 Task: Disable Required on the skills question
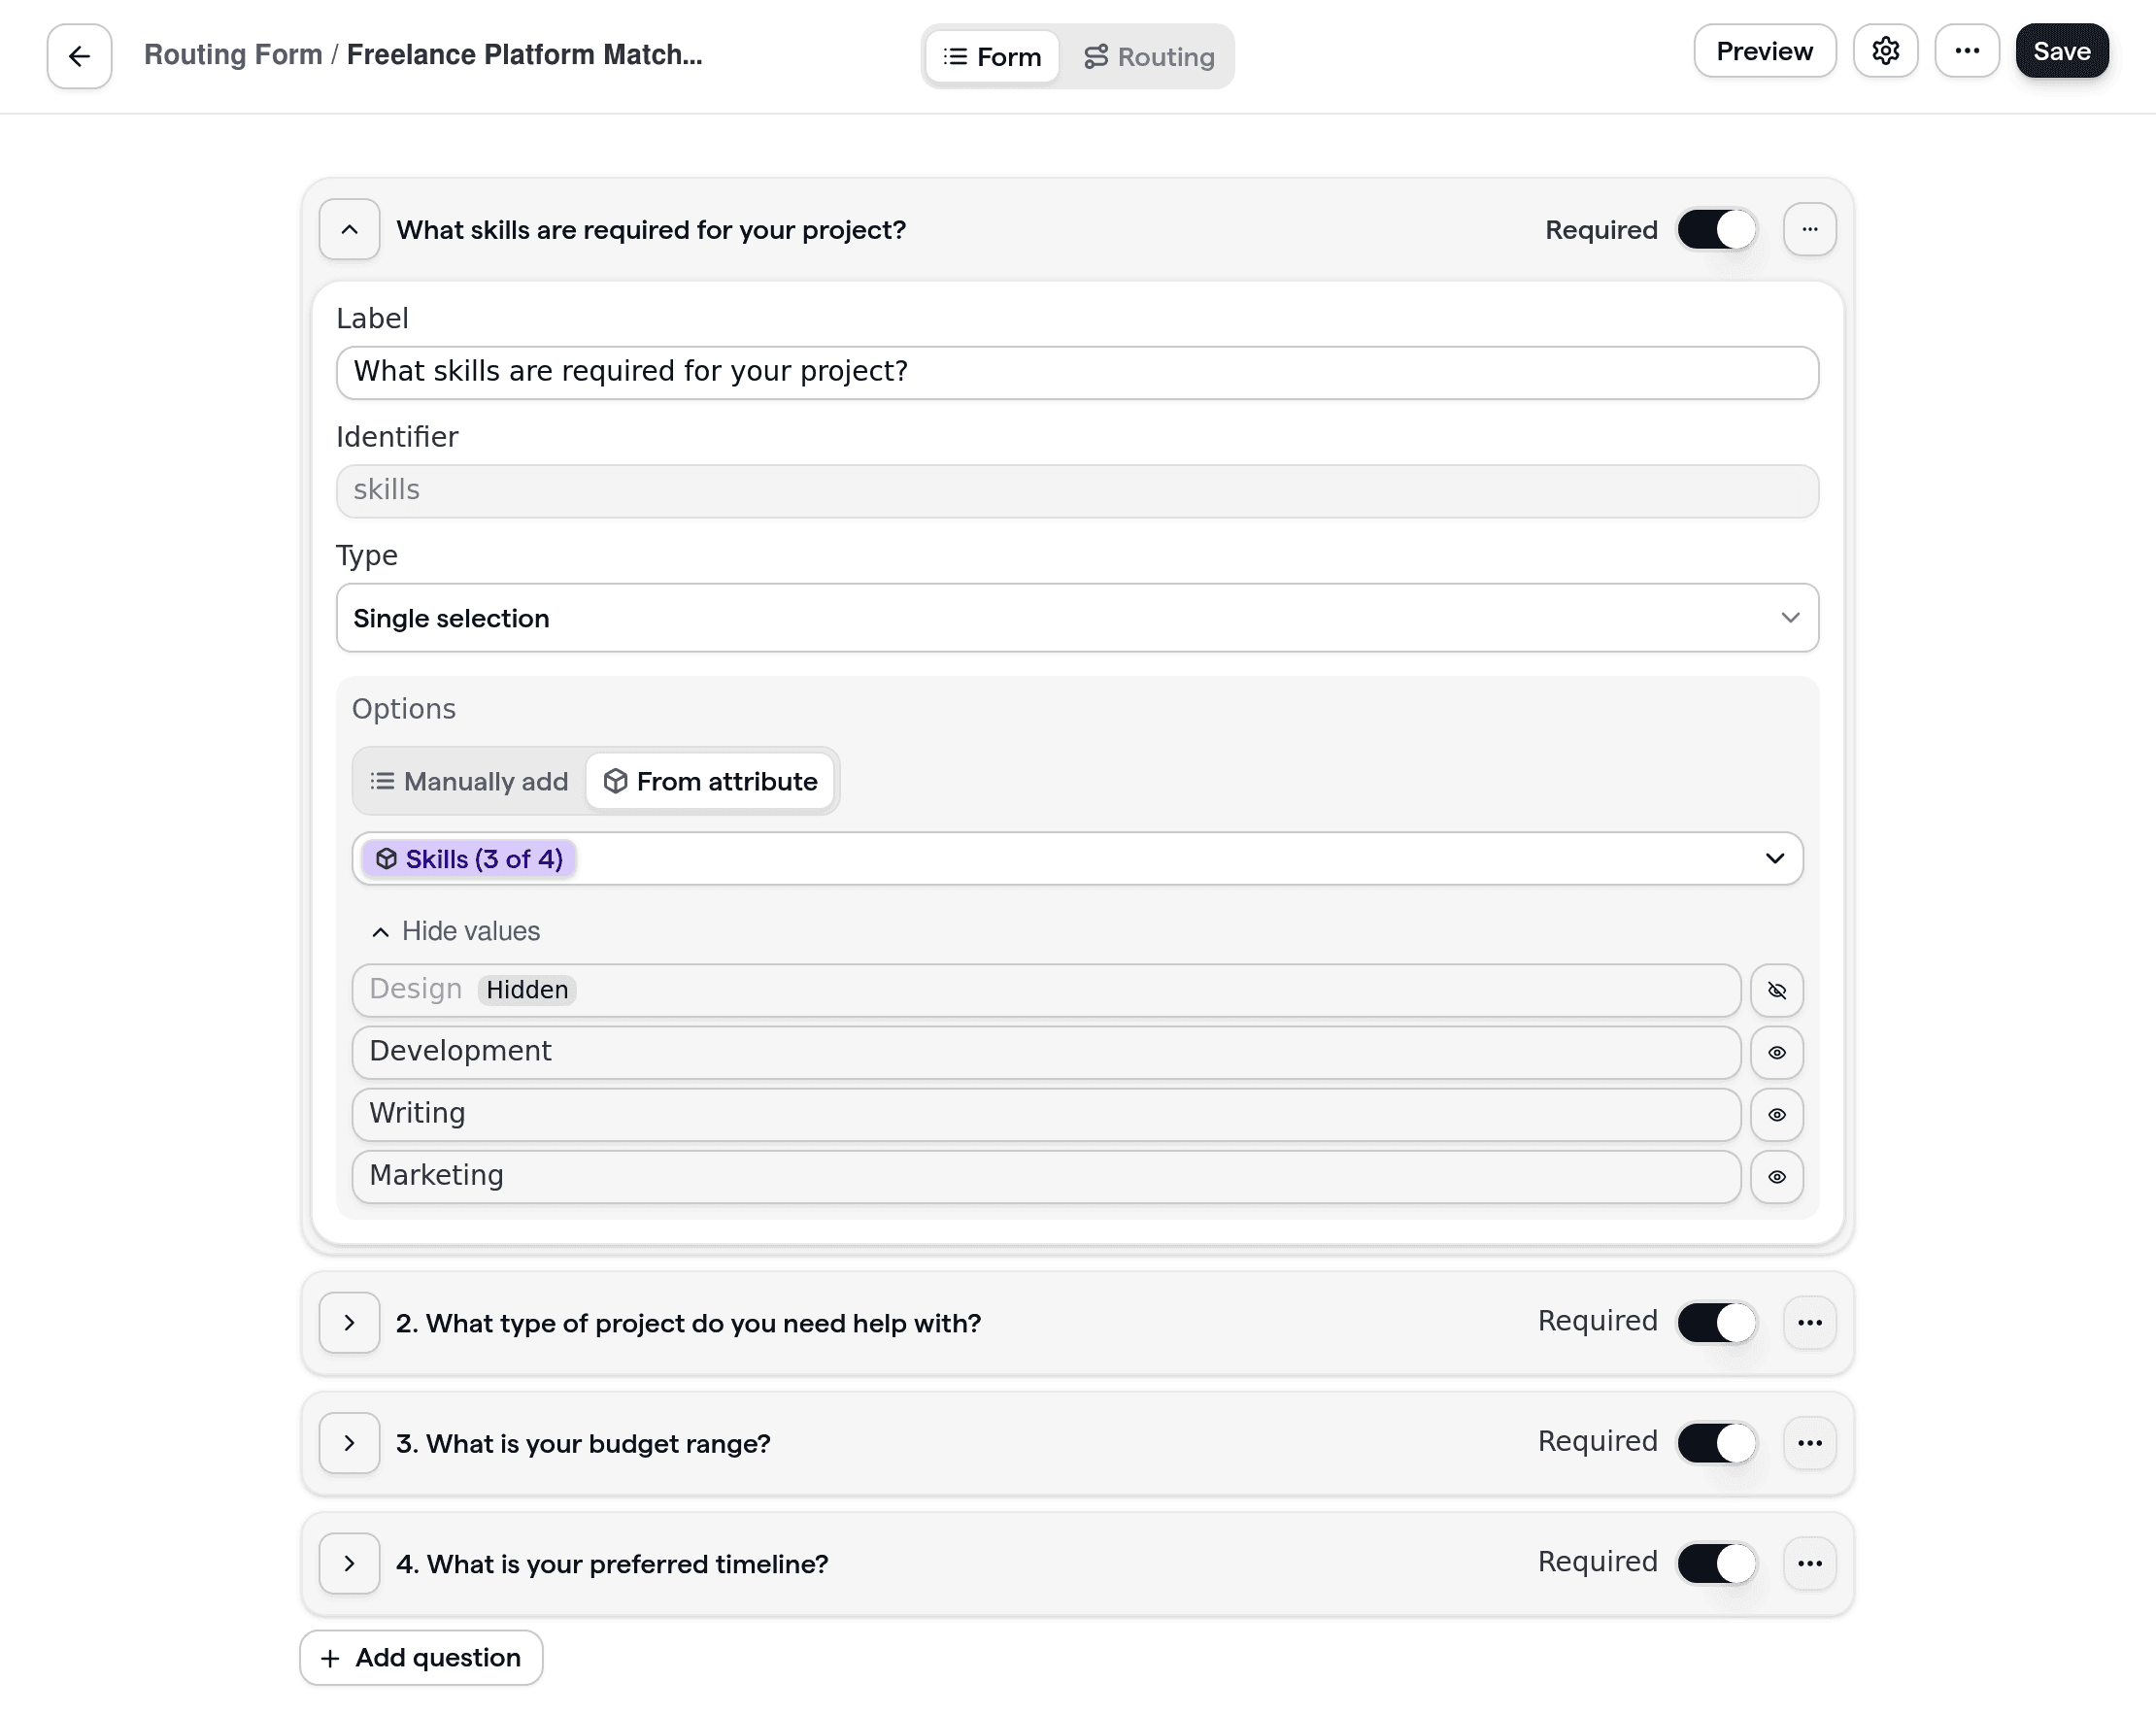1715,229
